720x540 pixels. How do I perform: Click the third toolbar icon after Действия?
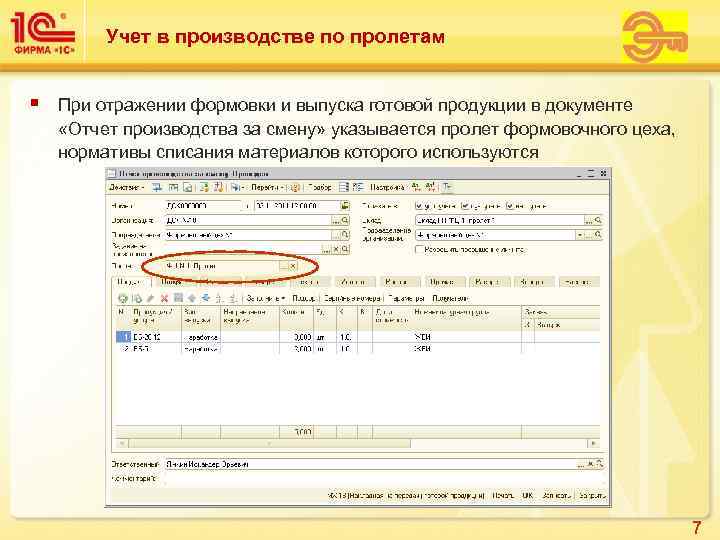click(x=188, y=187)
